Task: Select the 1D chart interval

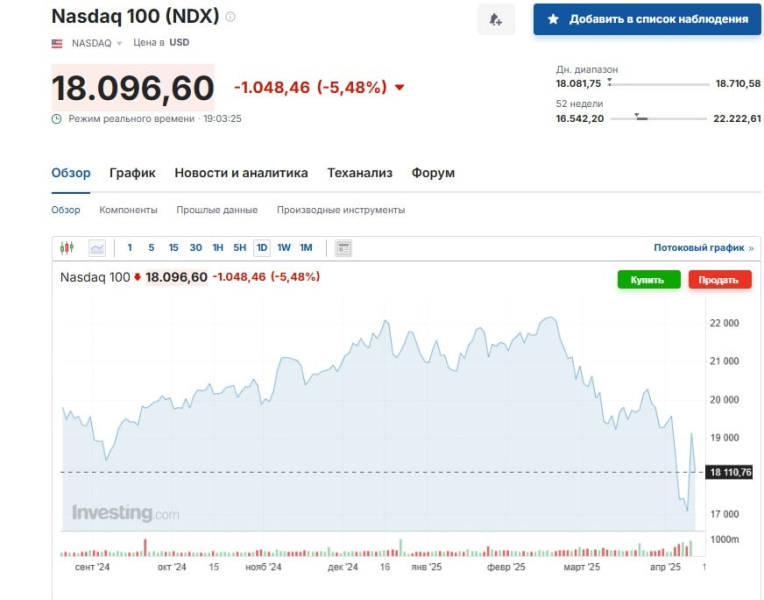Action: click(262, 248)
